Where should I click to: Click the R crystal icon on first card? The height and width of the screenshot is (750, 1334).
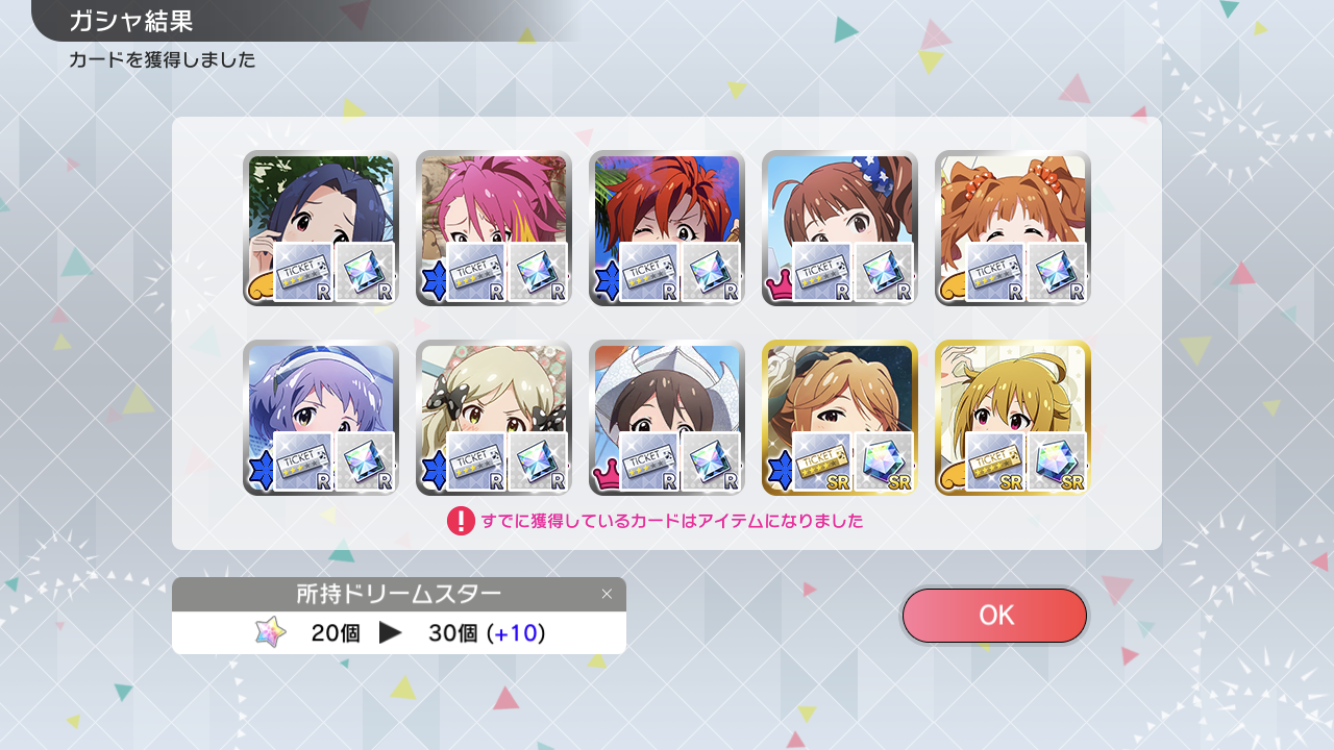click(x=364, y=271)
